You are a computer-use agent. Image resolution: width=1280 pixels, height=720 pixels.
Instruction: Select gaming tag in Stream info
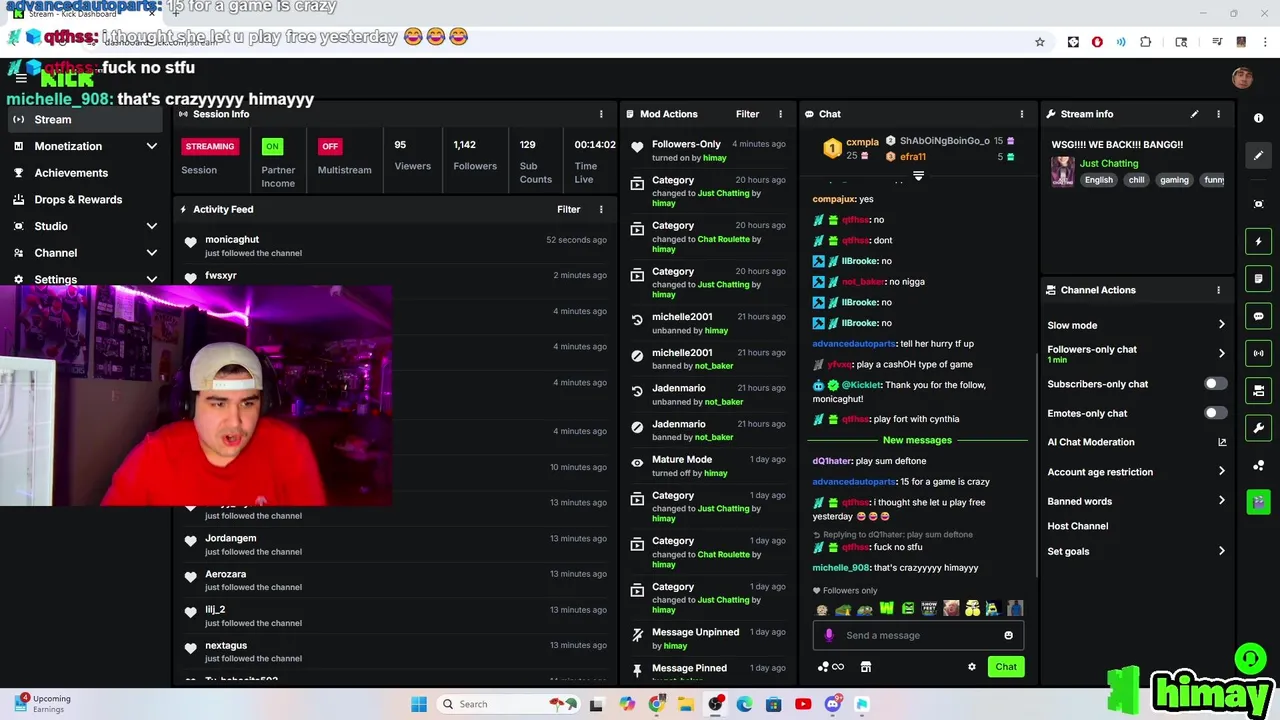click(1174, 180)
